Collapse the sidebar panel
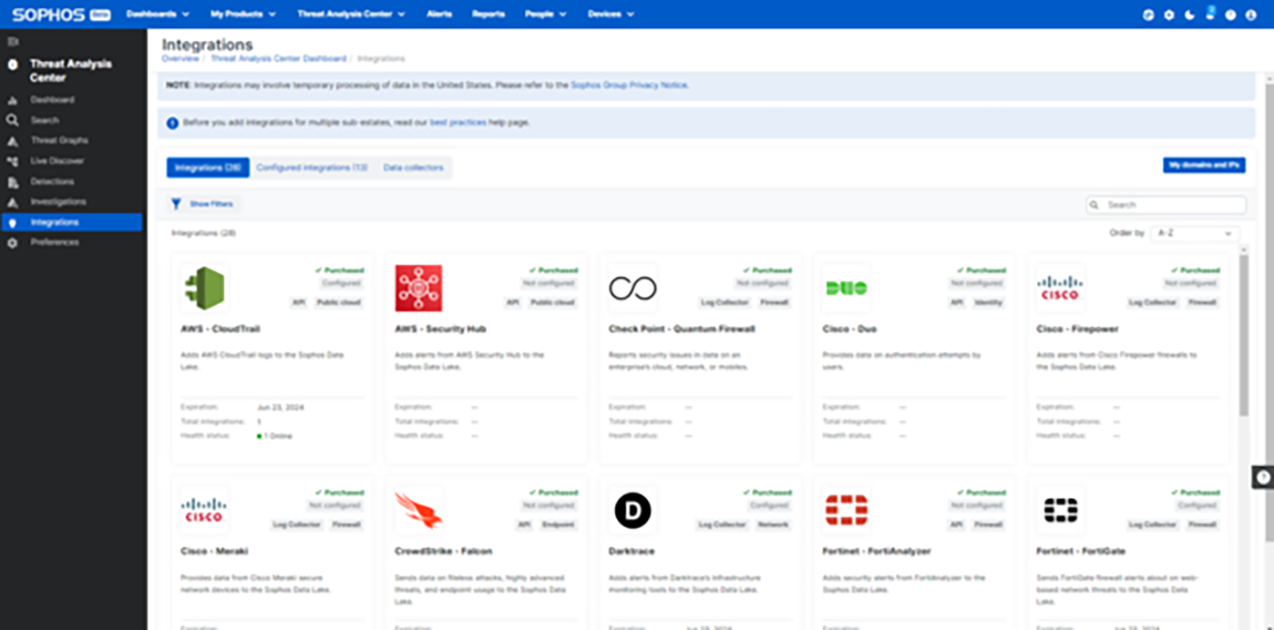The width and height of the screenshot is (1274, 630). click(13, 40)
